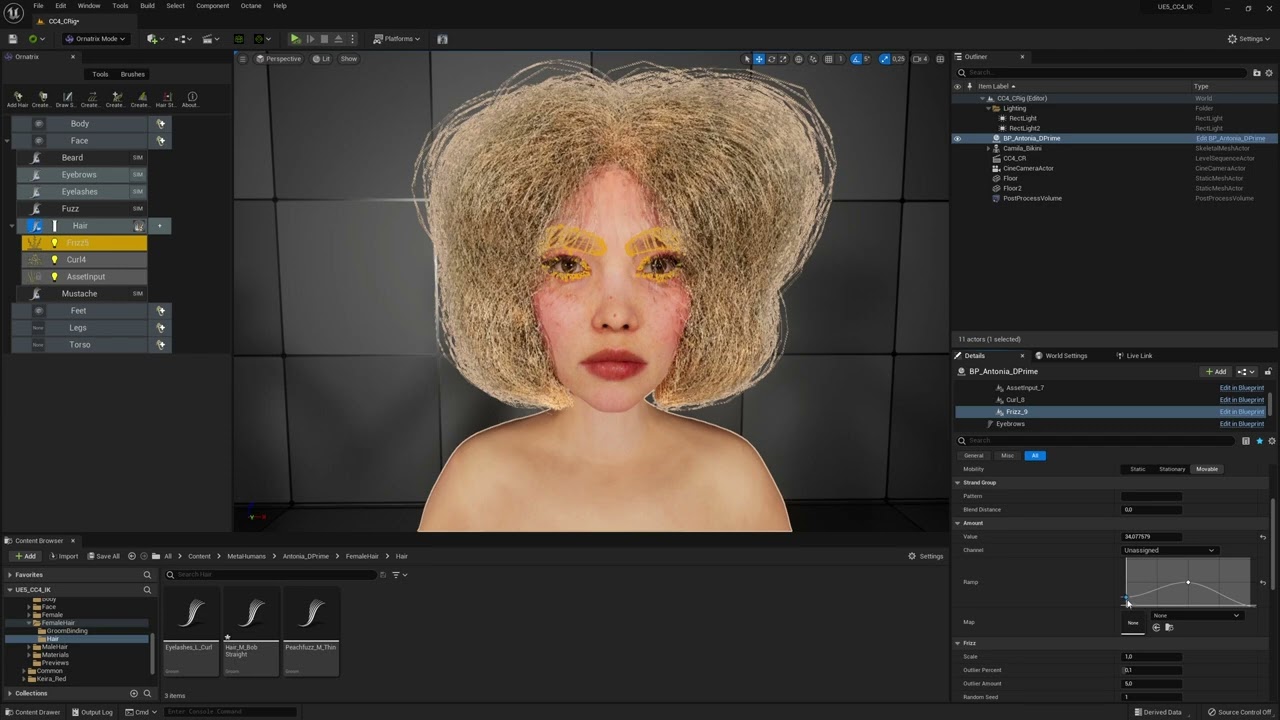The height and width of the screenshot is (720, 1280).
Task: Open the Build menu
Action: click(x=147, y=6)
